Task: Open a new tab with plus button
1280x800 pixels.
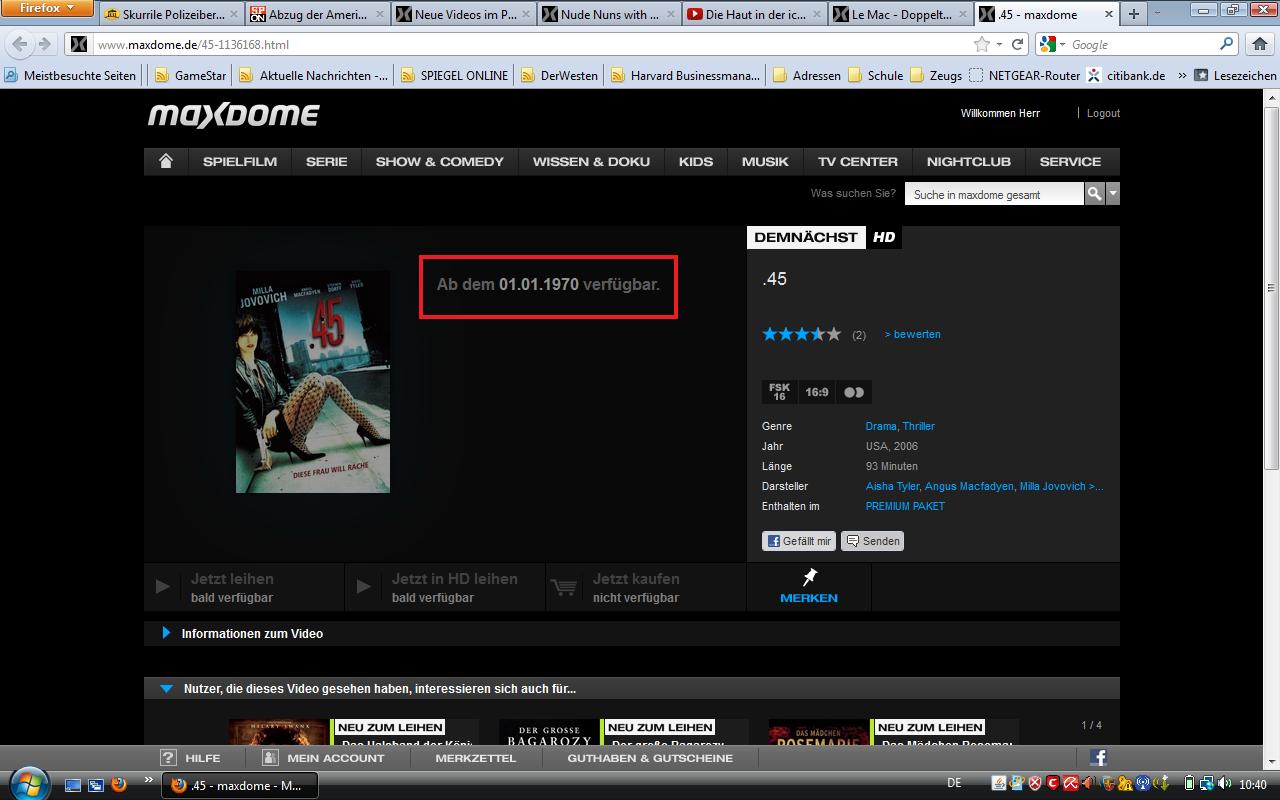Action: tap(1134, 14)
